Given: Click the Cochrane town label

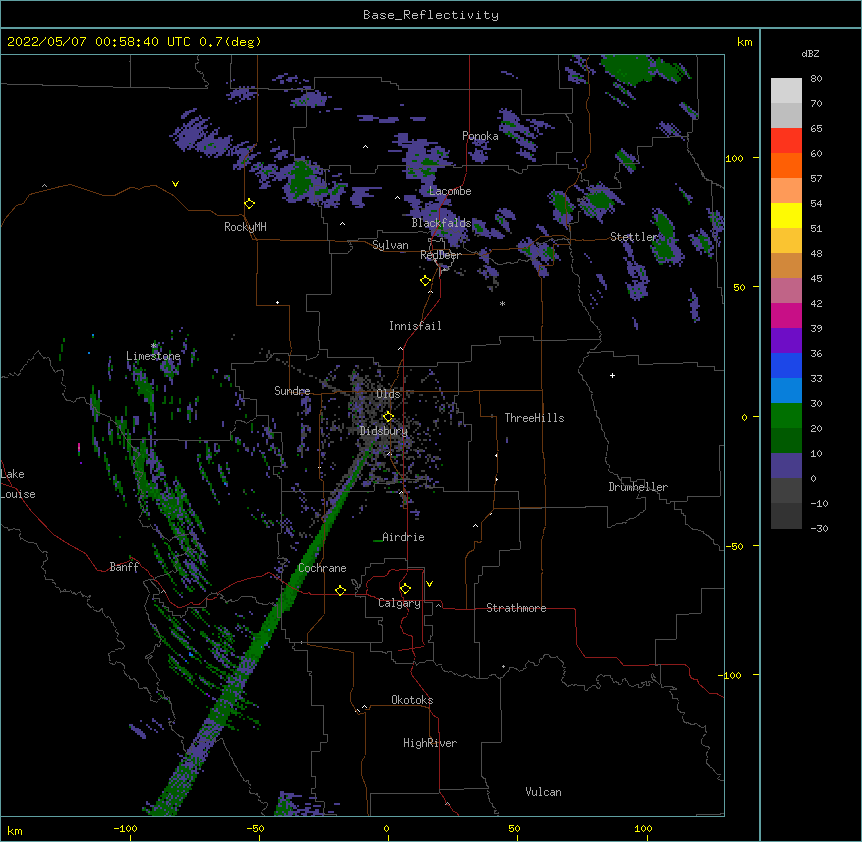Looking at the screenshot, I should click(x=322, y=568).
